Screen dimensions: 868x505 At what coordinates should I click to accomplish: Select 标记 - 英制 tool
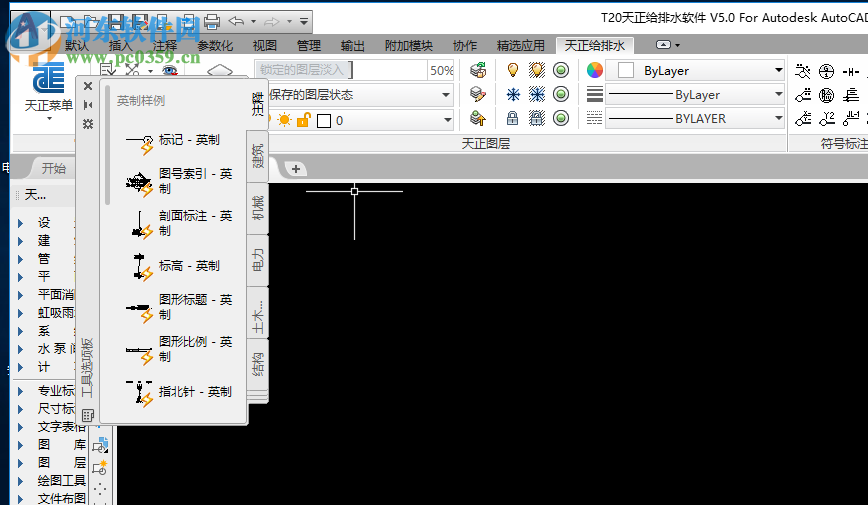coord(179,142)
